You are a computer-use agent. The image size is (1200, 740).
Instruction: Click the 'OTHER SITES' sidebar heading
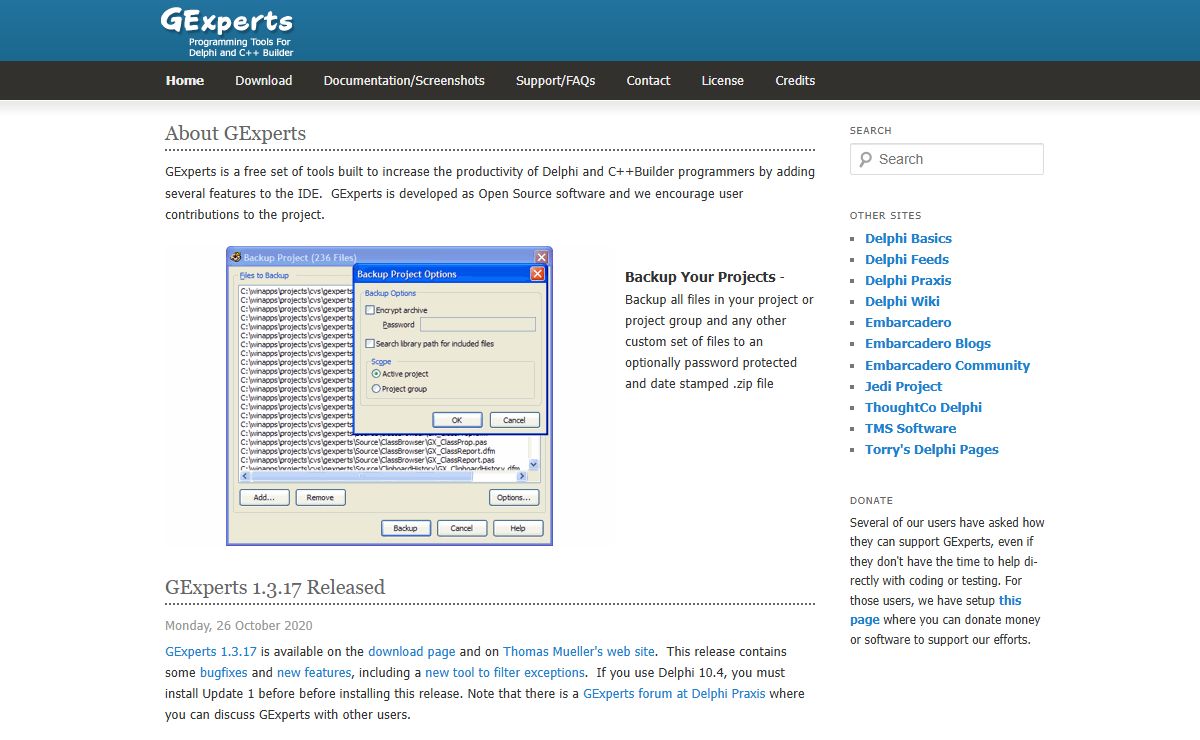[886, 216]
